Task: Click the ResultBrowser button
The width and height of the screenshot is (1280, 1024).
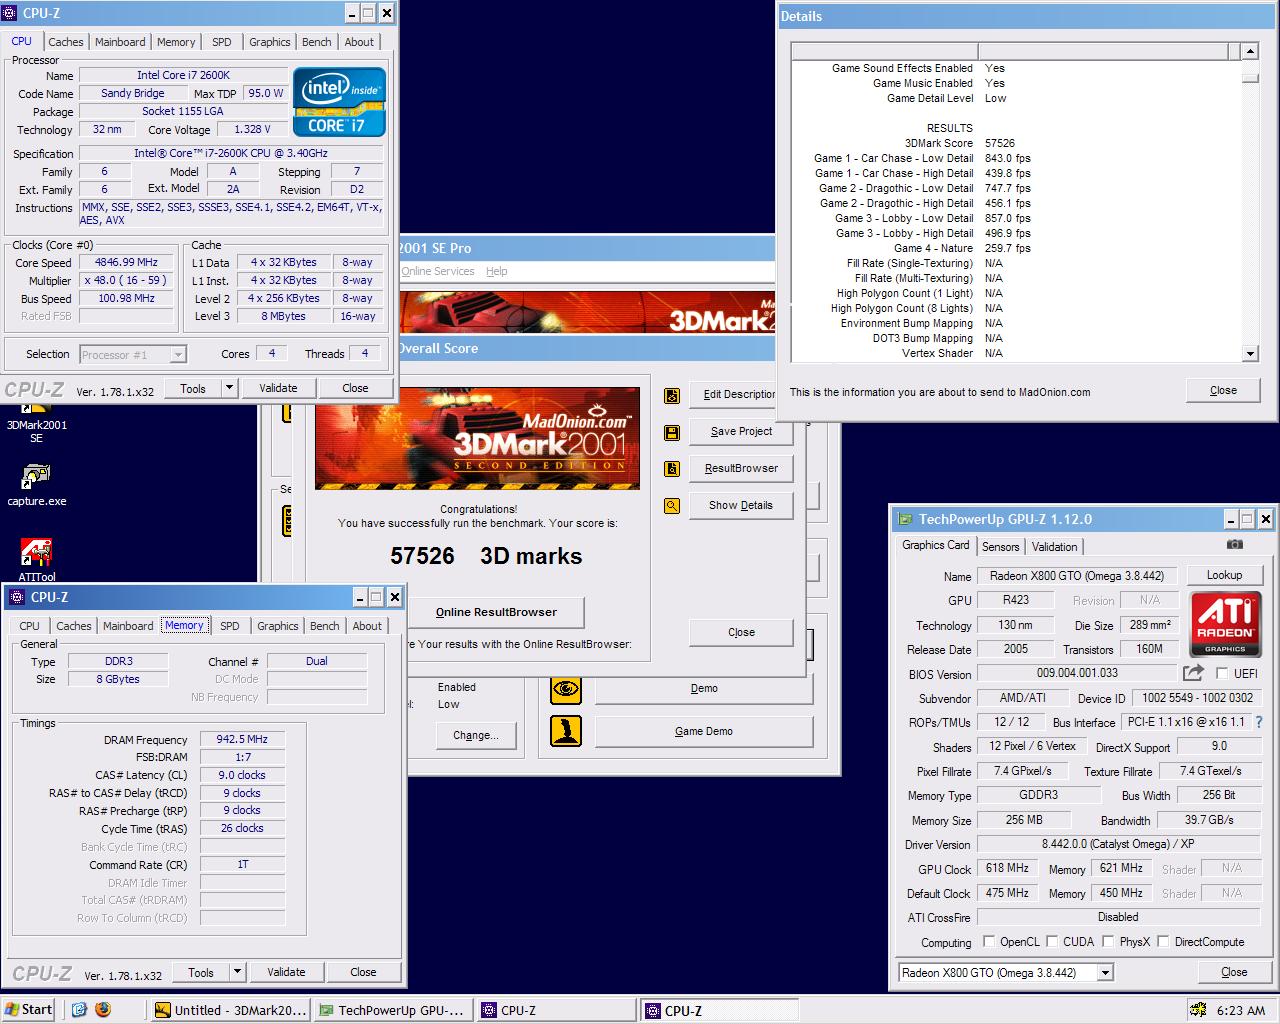Action: tap(741, 468)
